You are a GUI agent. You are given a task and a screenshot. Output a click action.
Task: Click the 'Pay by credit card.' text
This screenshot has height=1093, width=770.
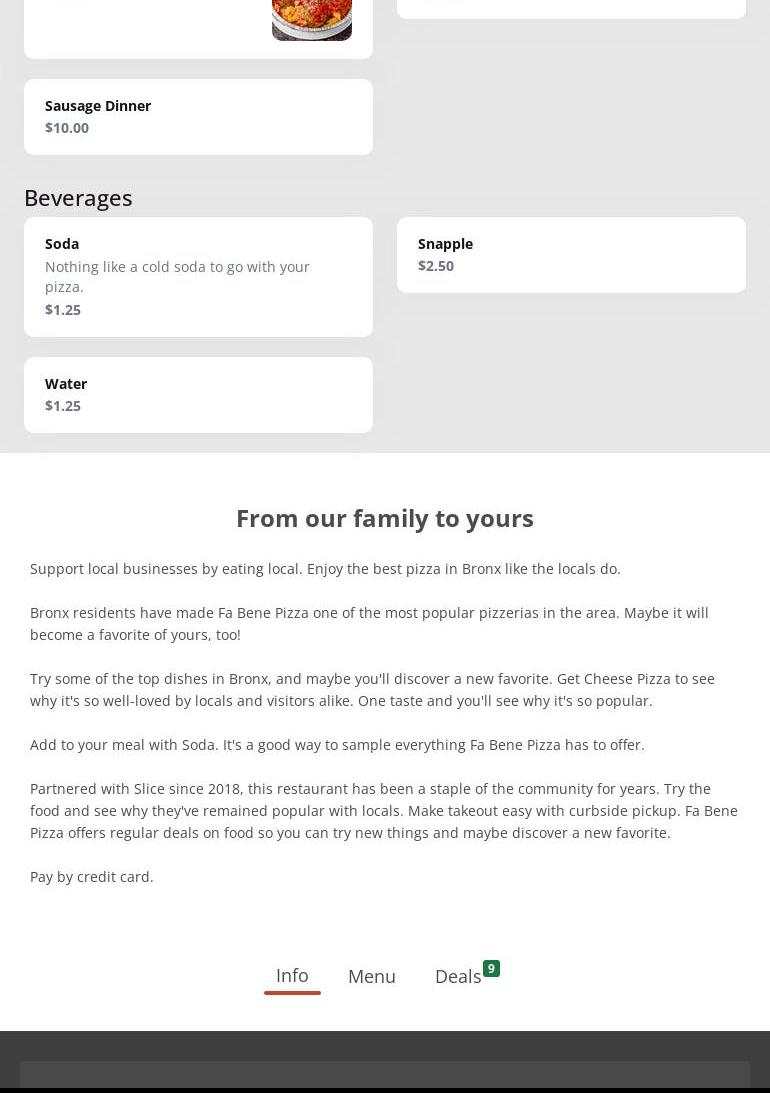point(92,877)
